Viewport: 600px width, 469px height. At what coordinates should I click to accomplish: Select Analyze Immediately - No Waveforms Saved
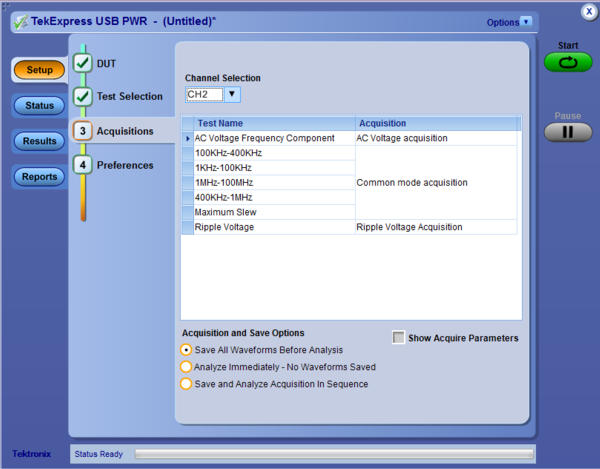pos(186,367)
